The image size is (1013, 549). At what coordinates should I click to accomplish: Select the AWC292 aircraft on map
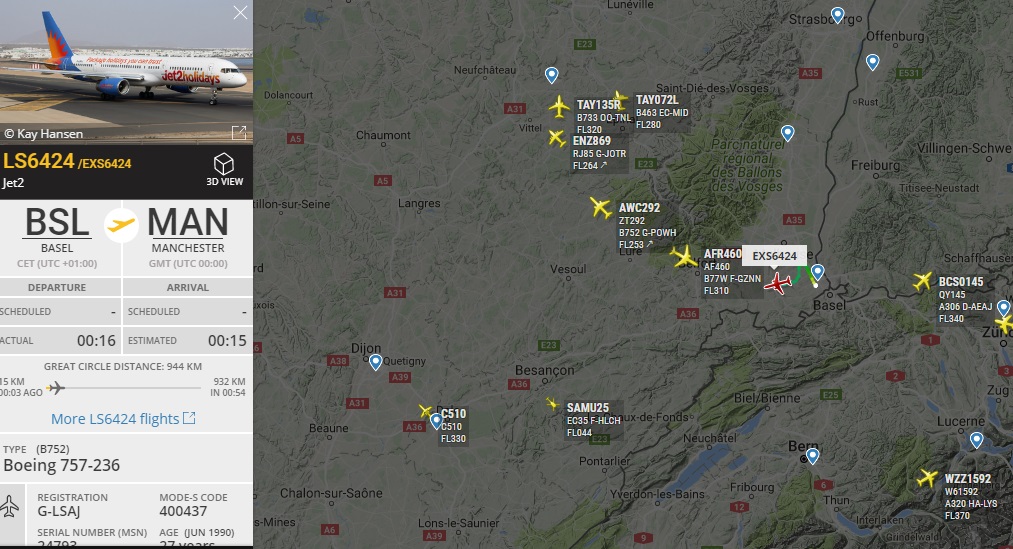point(601,207)
